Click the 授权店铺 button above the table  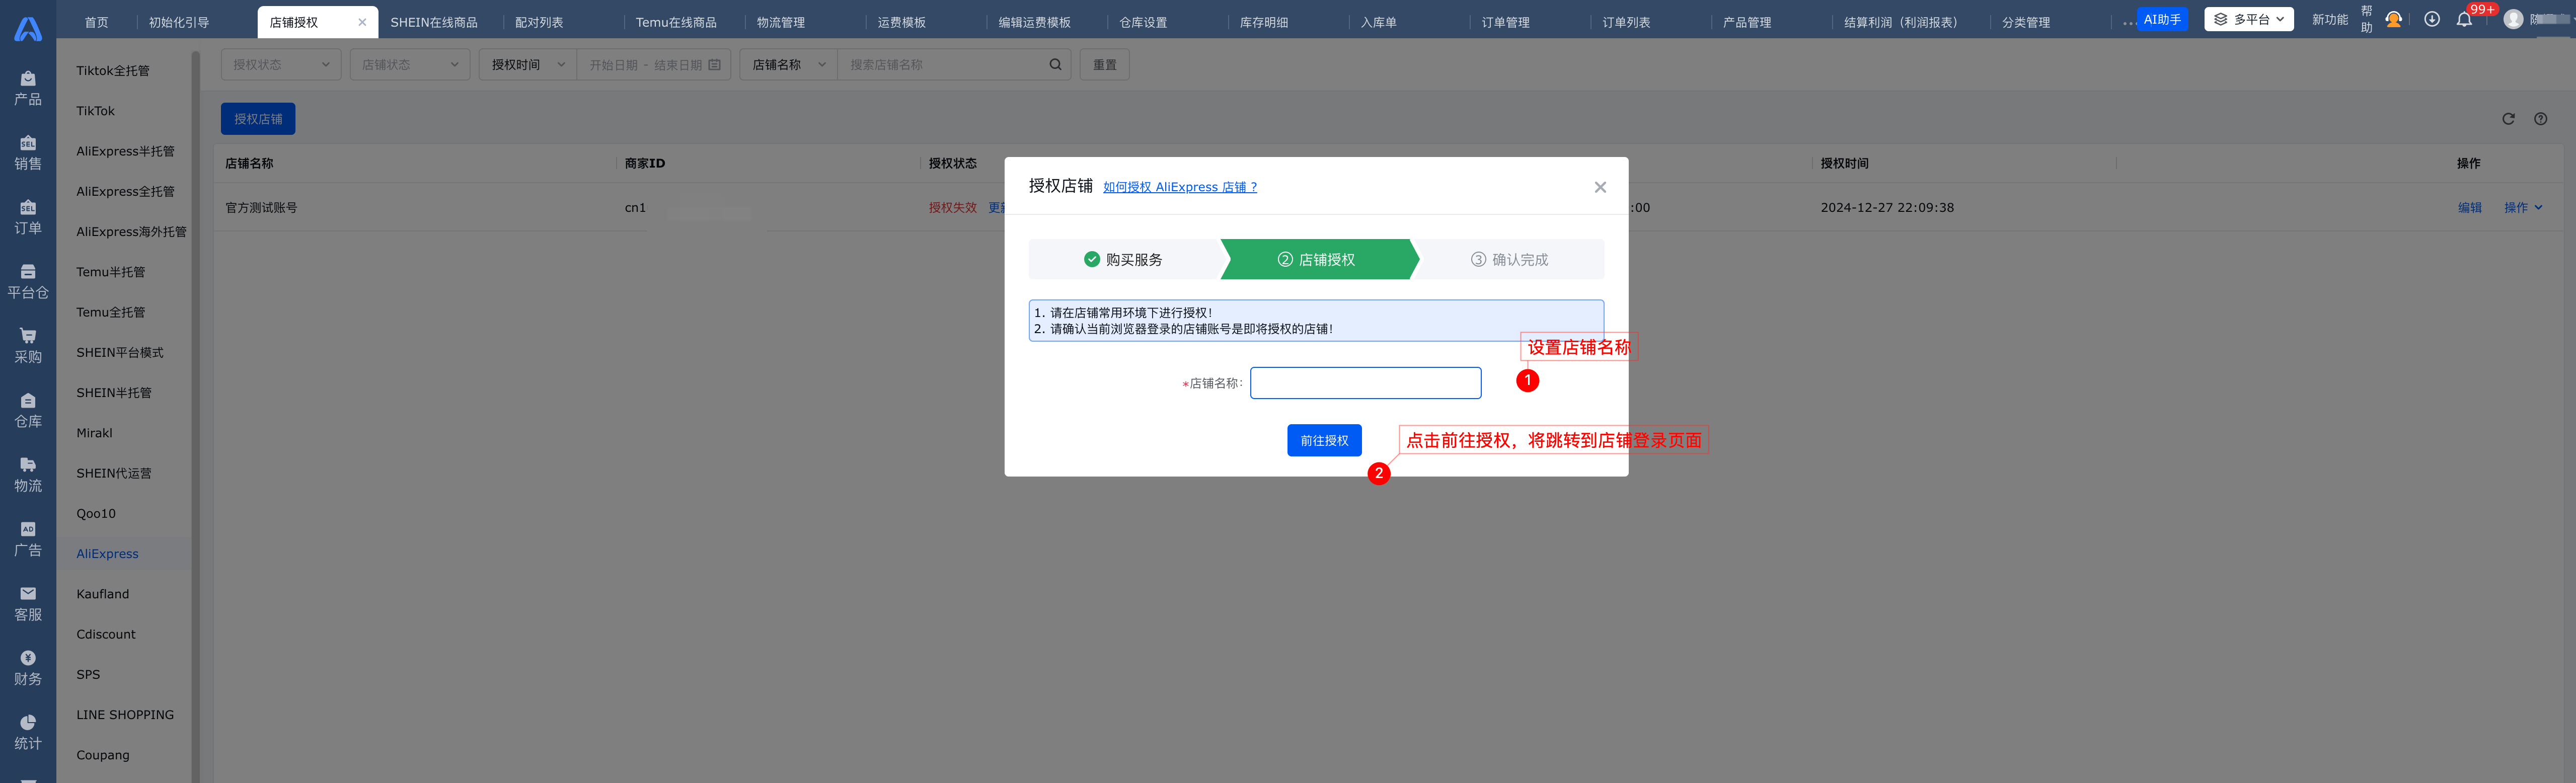(258, 119)
